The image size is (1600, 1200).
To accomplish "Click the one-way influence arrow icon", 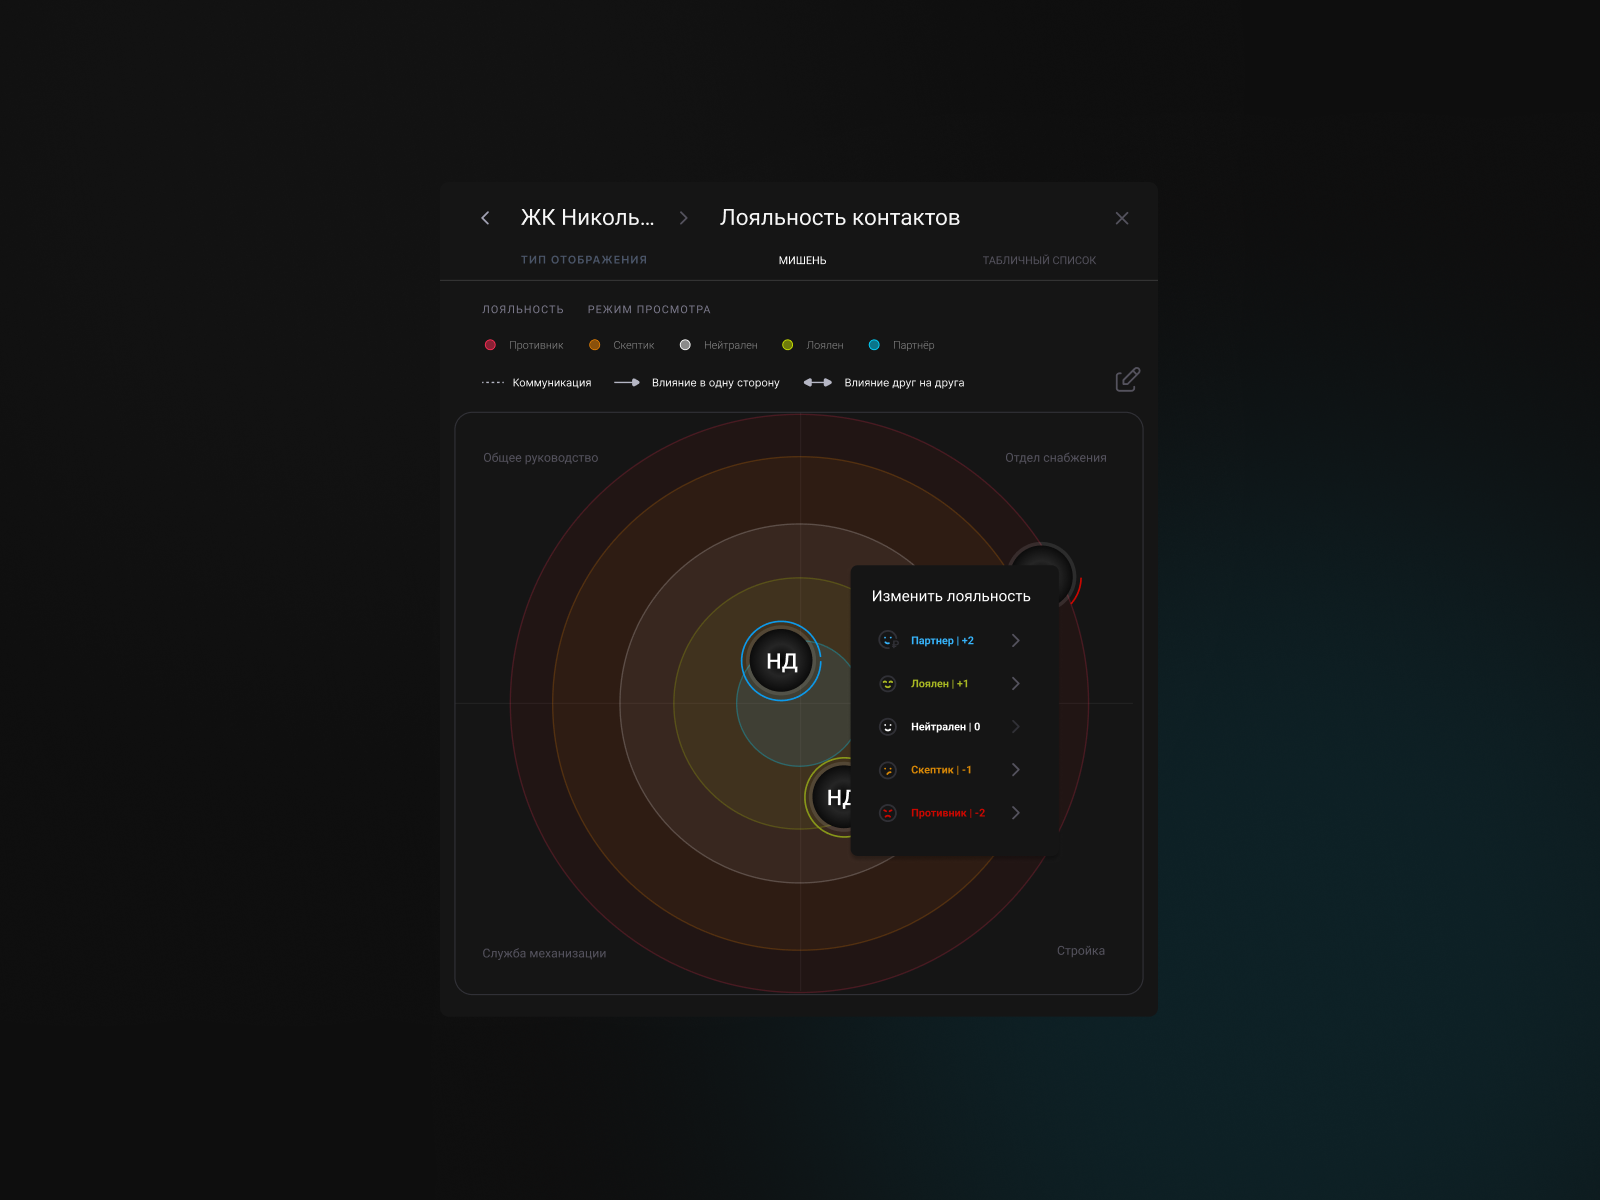I will [x=627, y=383].
